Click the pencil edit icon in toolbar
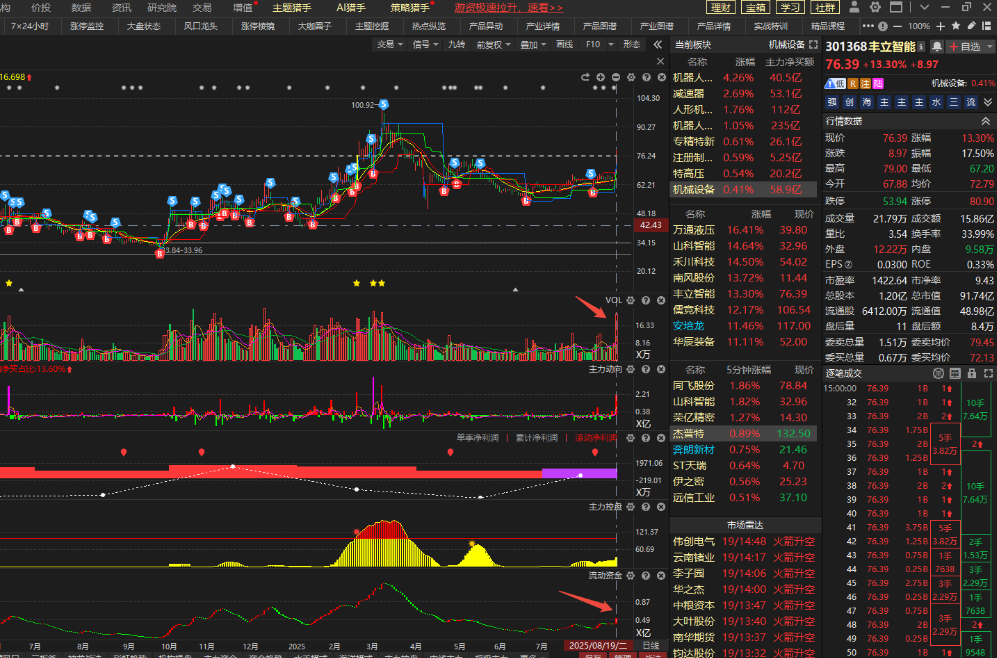This screenshot has width=997, height=658. (972, 26)
